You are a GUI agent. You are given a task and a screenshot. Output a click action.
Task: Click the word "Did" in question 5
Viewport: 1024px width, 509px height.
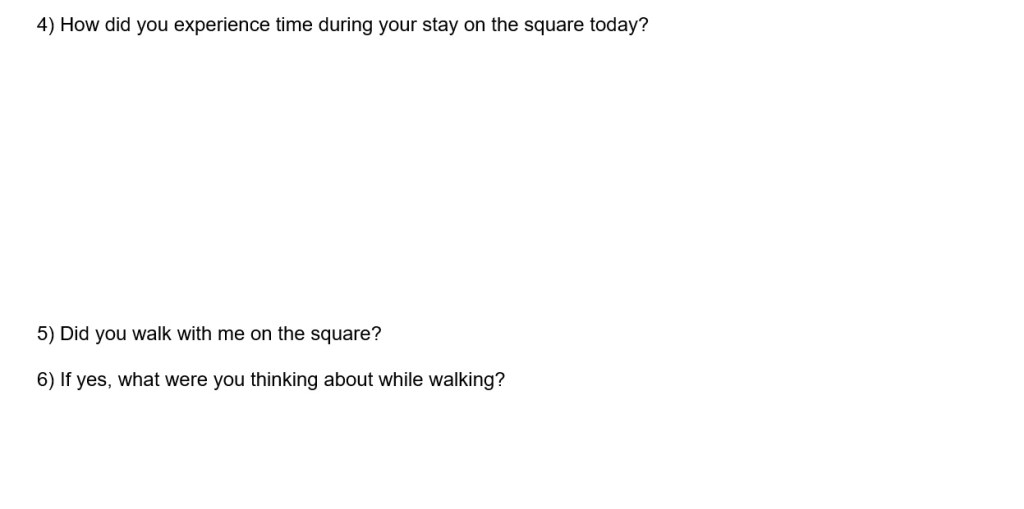coord(75,334)
